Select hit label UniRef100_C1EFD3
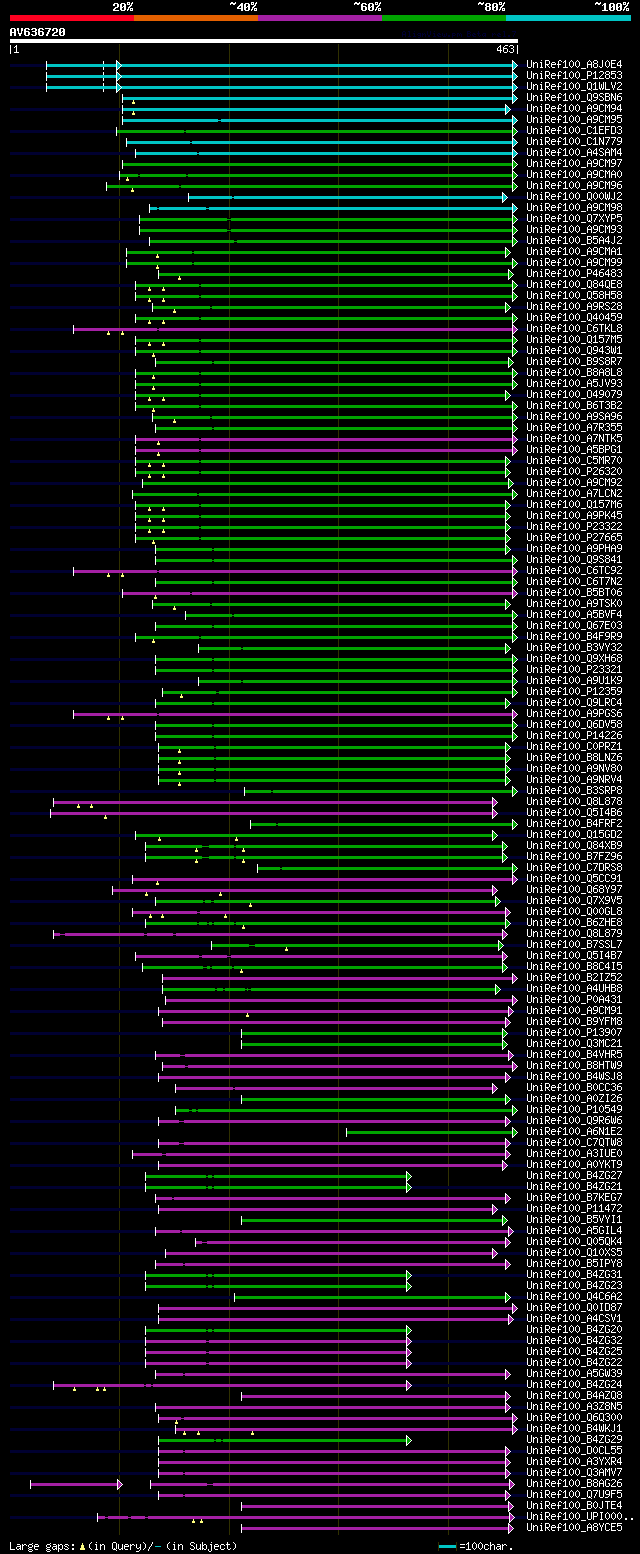This screenshot has width=640, height=1554. point(574,130)
